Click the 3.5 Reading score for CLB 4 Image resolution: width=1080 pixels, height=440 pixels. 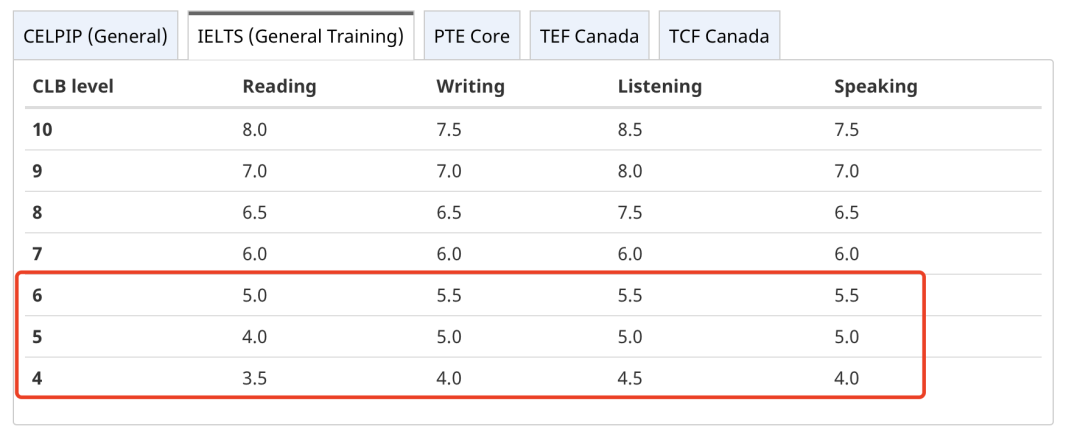(254, 378)
